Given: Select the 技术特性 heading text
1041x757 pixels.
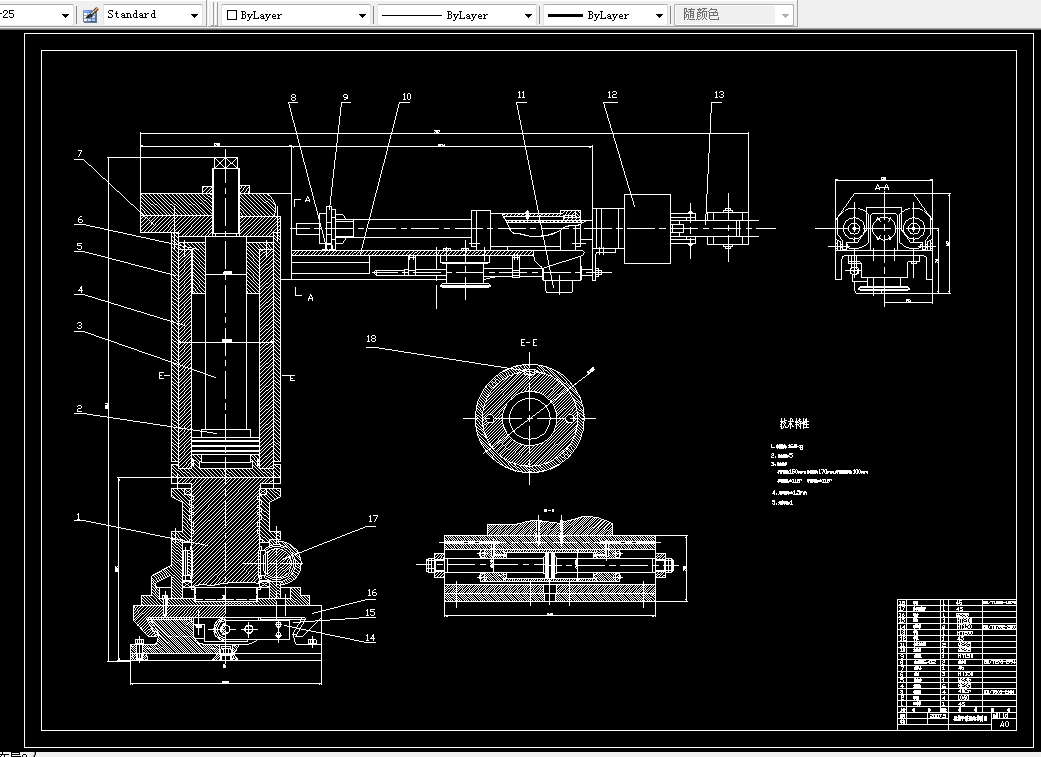Looking at the screenshot, I should tap(794, 424).
